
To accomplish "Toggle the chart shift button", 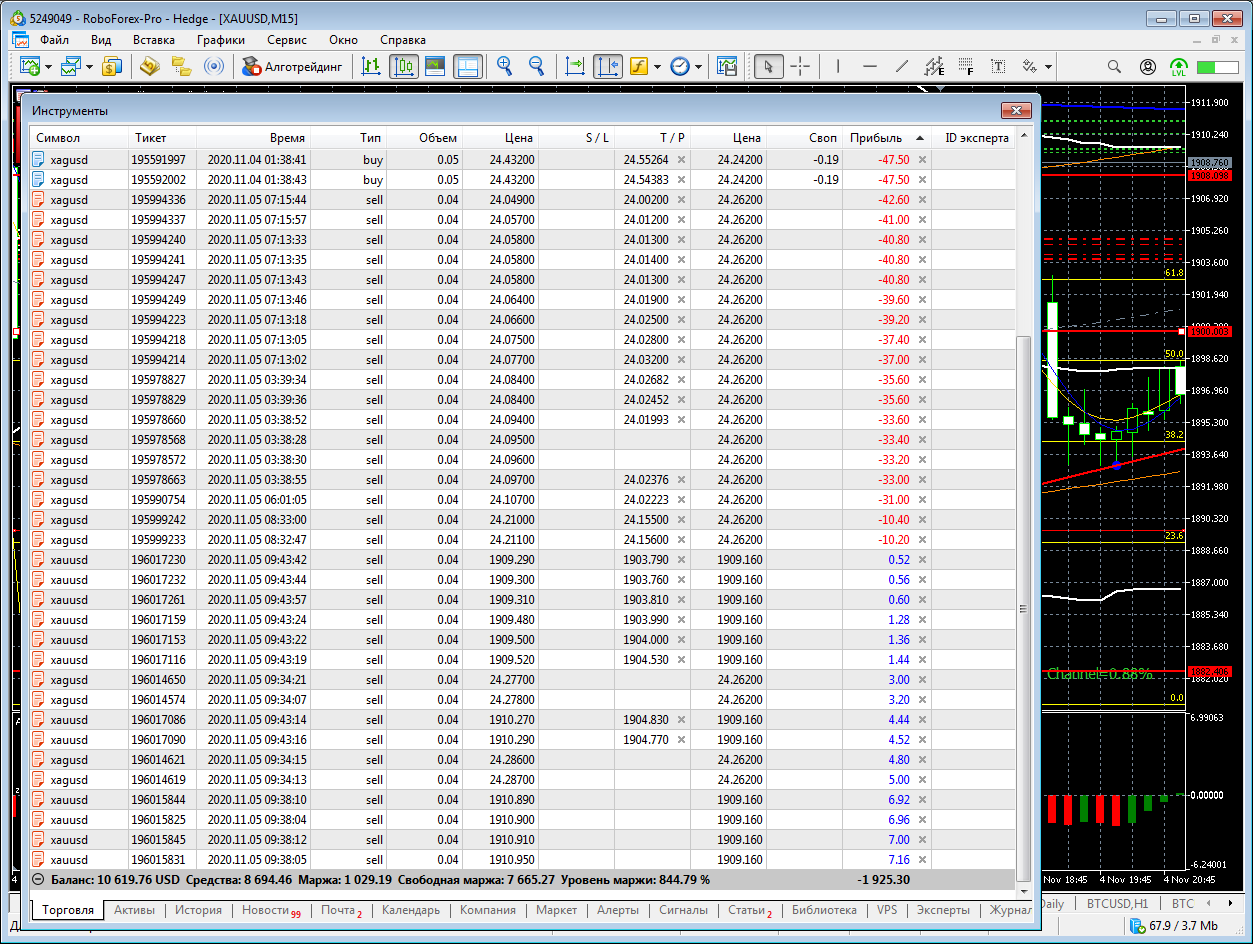I will pos(607,66).
